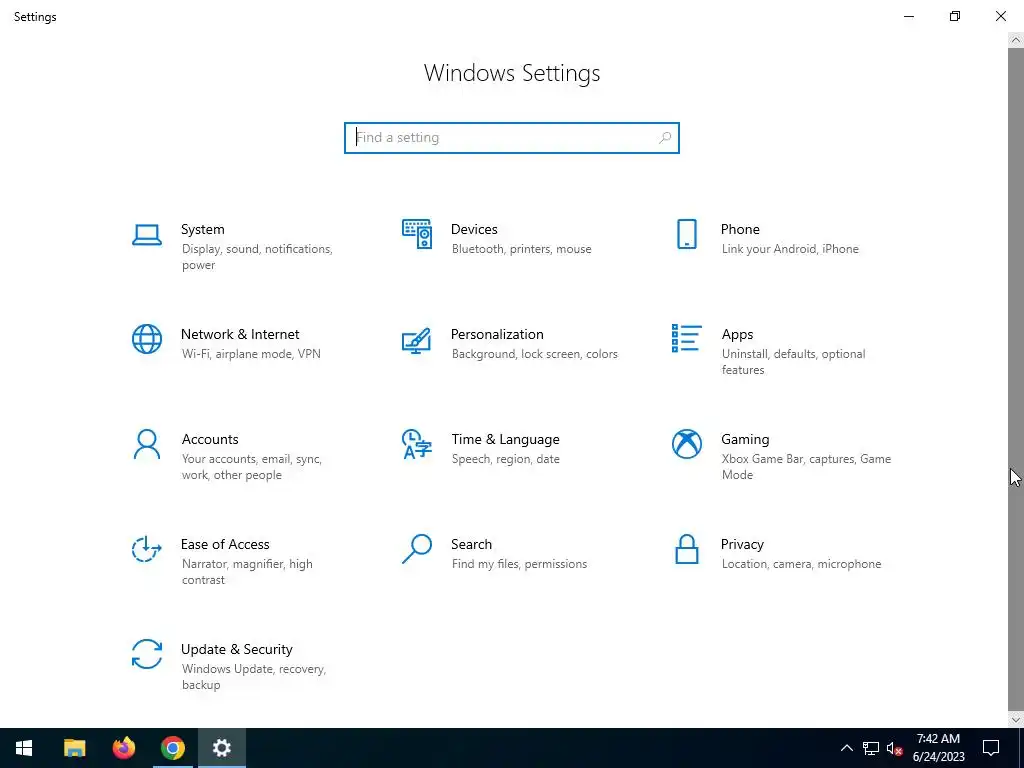
Task: Click the Gaming heading
Action: coord(745,440)
